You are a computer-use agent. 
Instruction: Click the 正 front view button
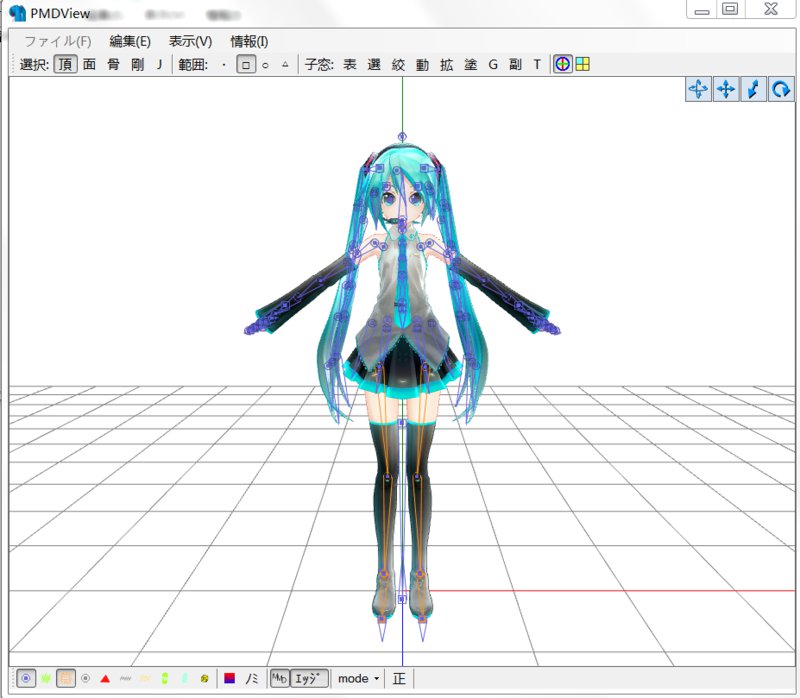399,679
